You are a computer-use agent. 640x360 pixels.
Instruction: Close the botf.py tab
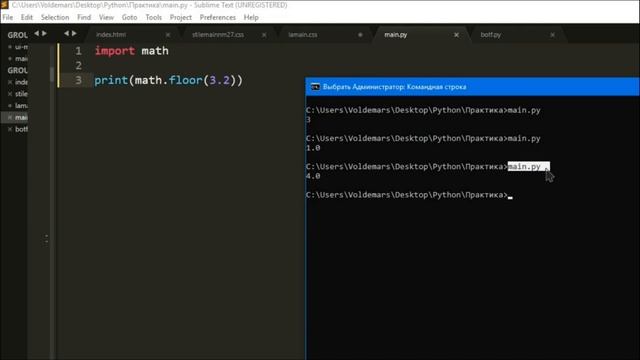coord(552,35)
